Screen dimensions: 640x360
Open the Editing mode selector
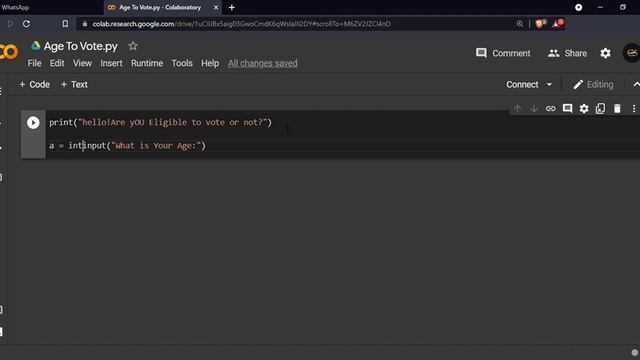[593, 84]
